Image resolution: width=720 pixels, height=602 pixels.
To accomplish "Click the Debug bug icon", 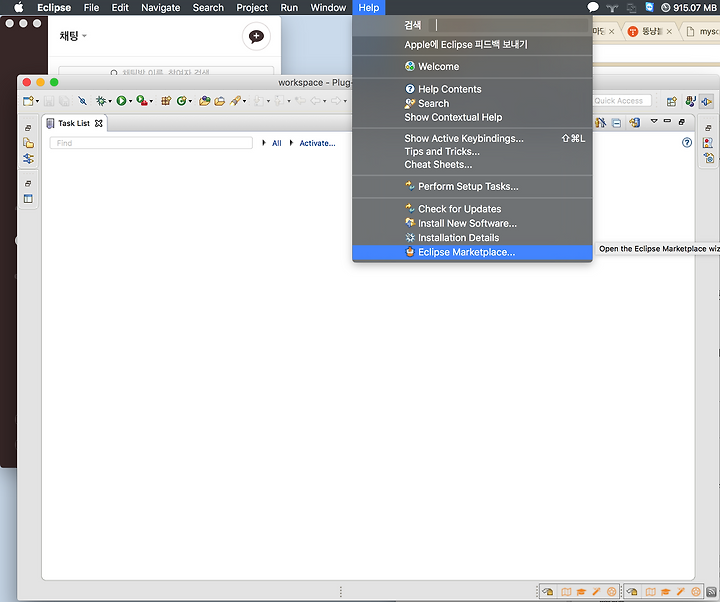I will pyautogui.click(x=101, y=101).
